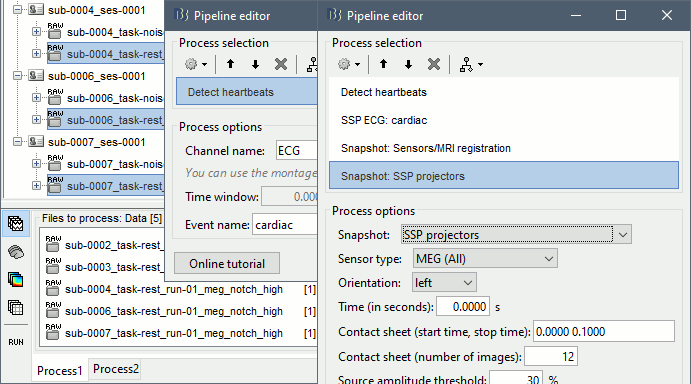This screenshot has height=384, width=691.
Task: Select the recordings data icon in Process1 sidebar
Action: [x=16, y=224]
